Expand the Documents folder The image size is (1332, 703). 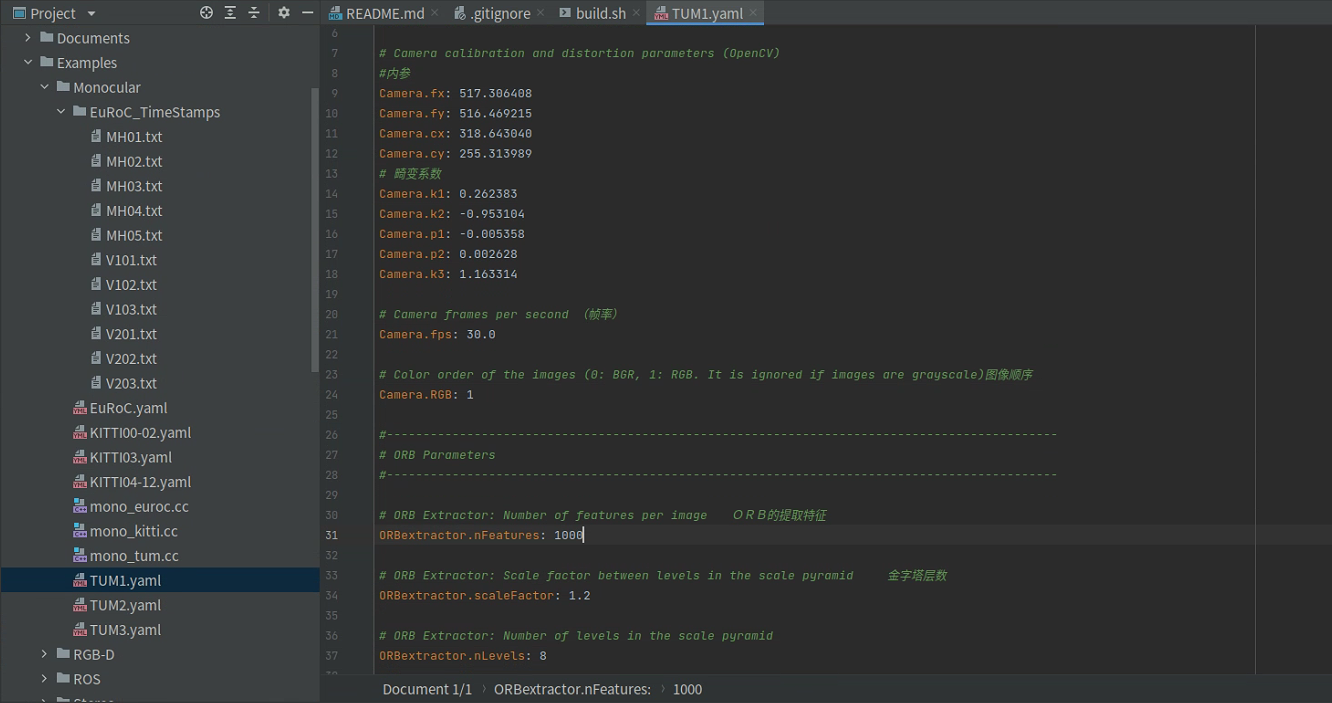(28, 38)
